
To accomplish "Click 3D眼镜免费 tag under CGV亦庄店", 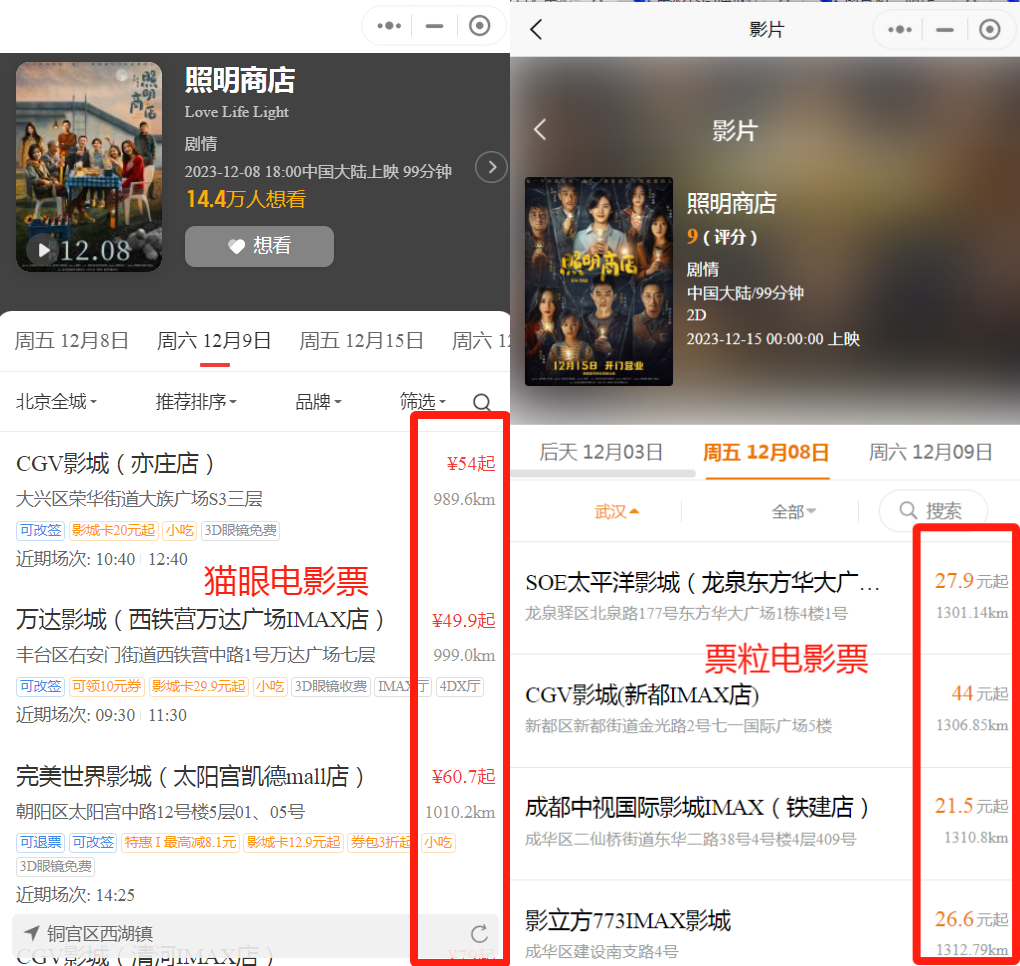I will pos(241,530).
